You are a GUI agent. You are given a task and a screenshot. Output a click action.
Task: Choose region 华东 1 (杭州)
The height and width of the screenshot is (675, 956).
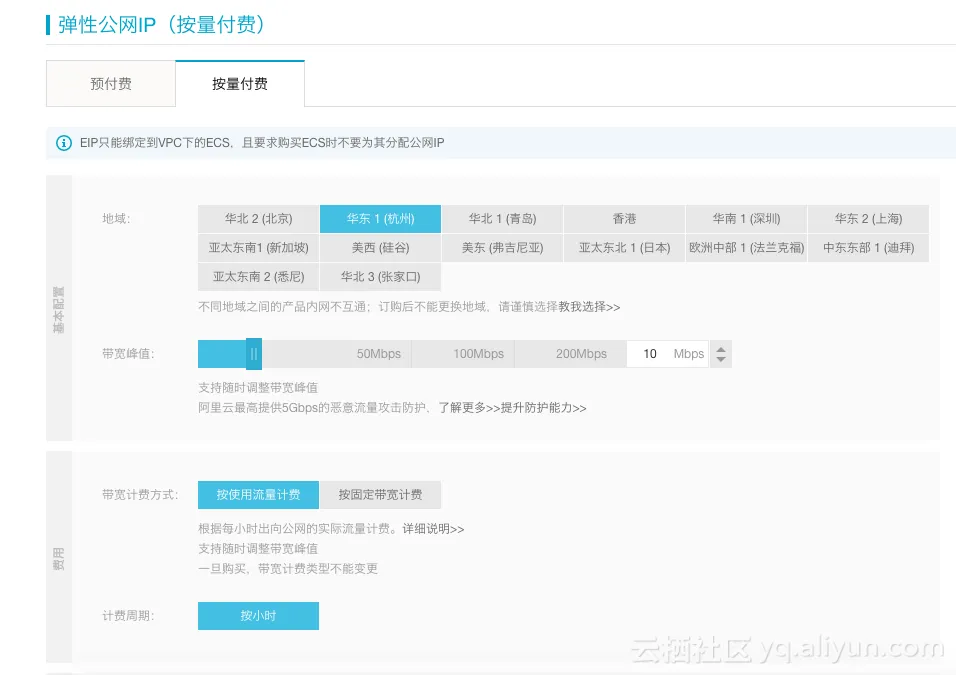coord(380,219)
